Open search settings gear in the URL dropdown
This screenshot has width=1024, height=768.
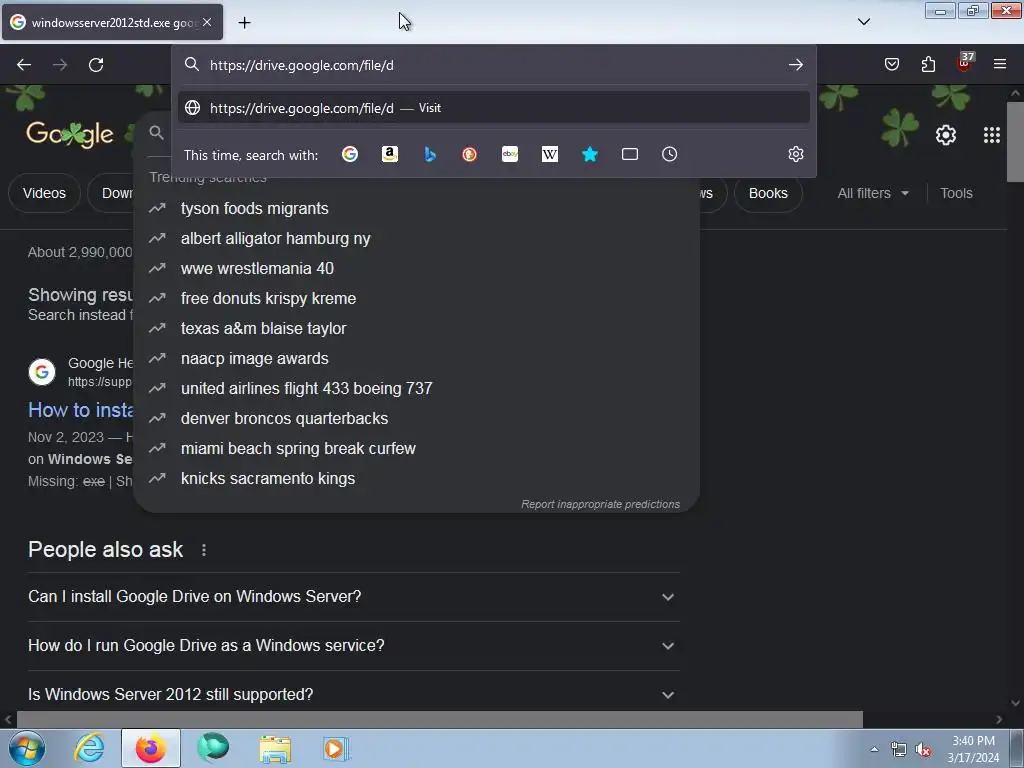[795, 154]
